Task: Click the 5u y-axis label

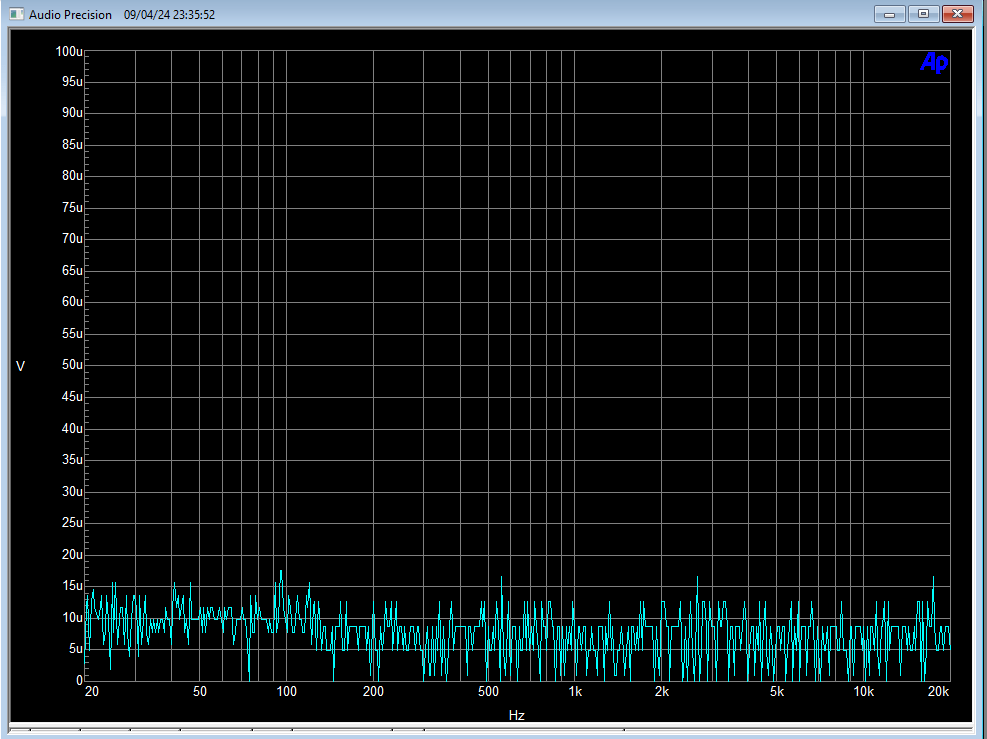Action: 76,648
